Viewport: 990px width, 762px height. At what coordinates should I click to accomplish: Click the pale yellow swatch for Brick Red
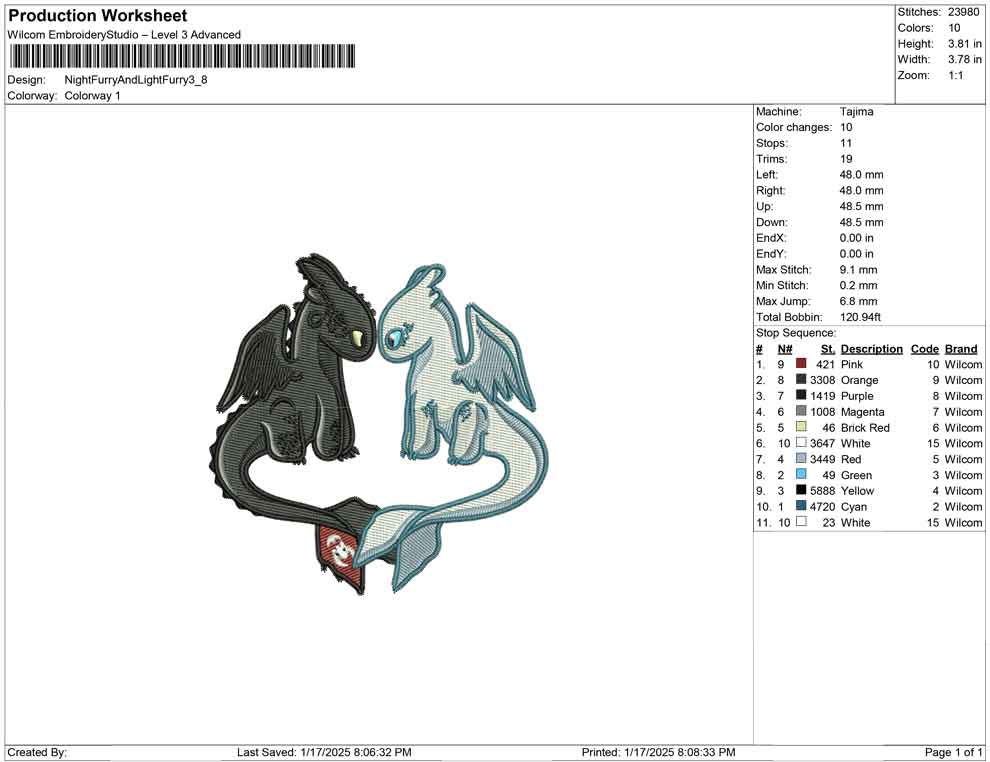801,427
